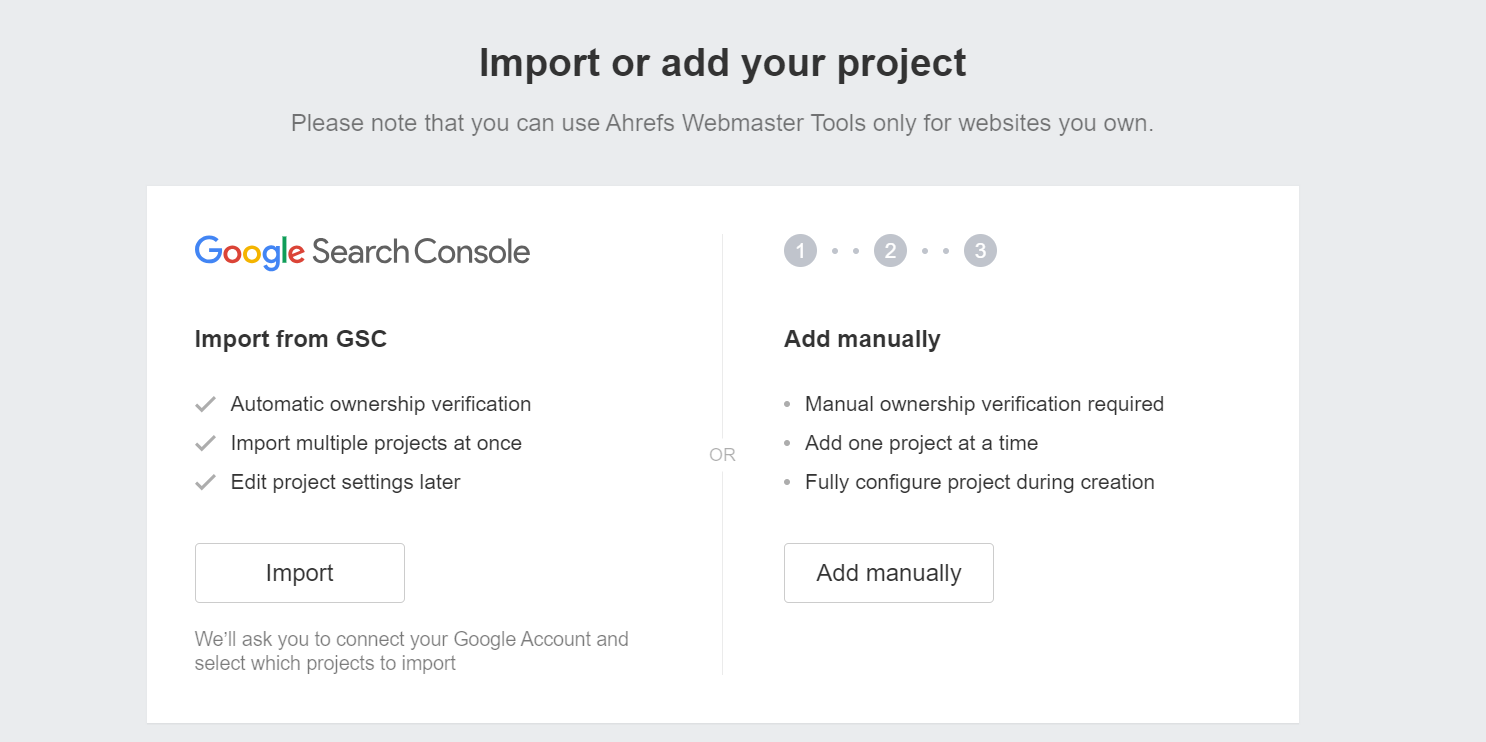The width and height of the screenshot is (1486, 742).
Task: Click the Google Search Console logo
Action: (x=362, y=252)
